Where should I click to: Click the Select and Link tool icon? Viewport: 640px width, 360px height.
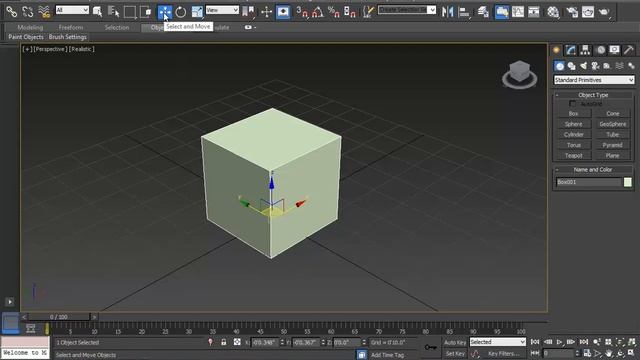[x=11, y=12]
